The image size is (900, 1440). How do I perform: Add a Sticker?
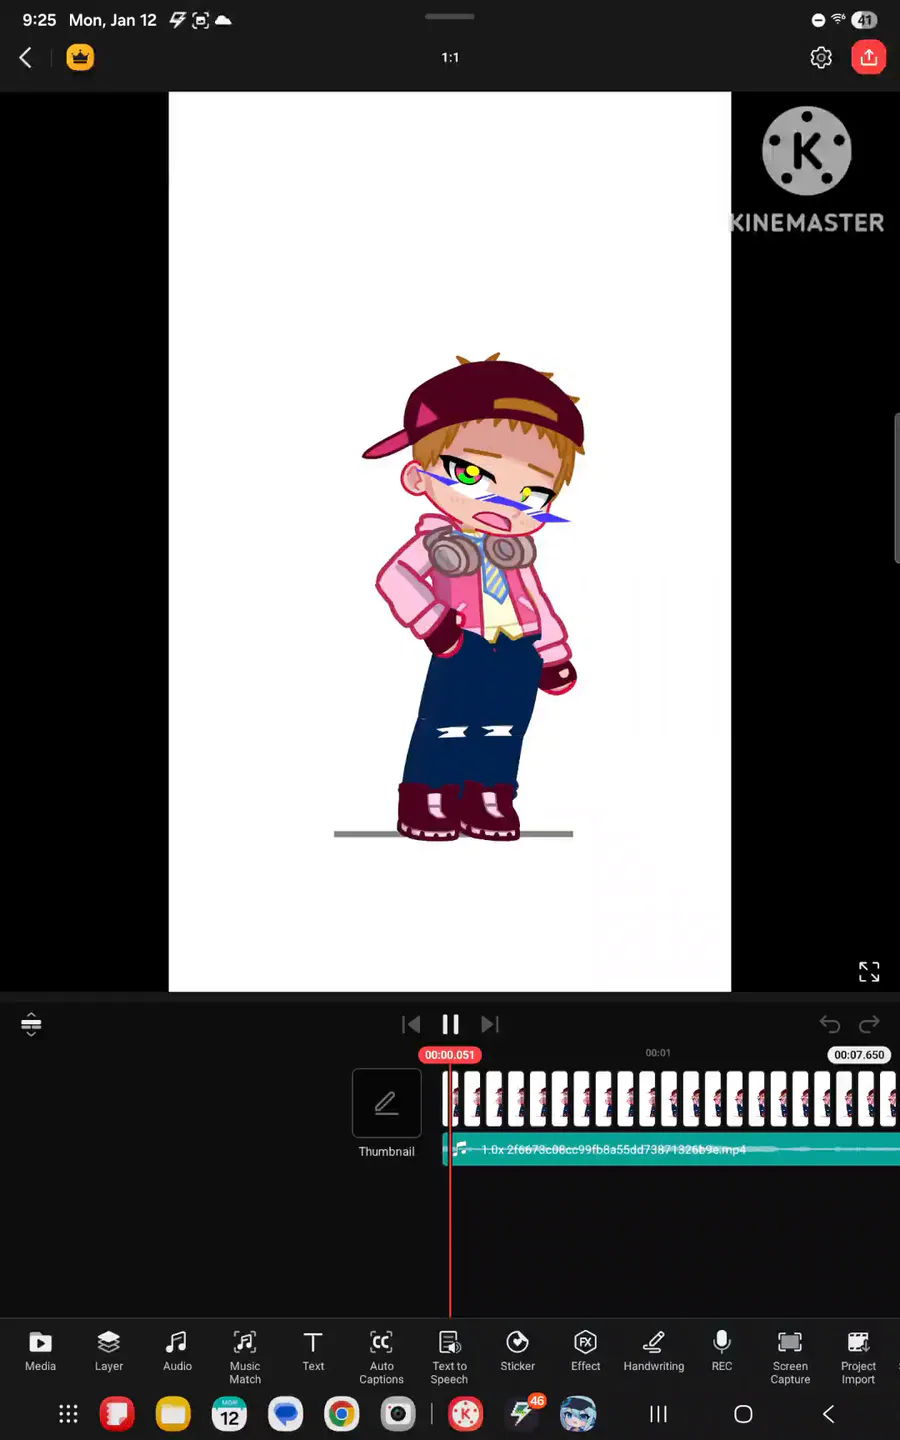click(x=517, y=1352)
